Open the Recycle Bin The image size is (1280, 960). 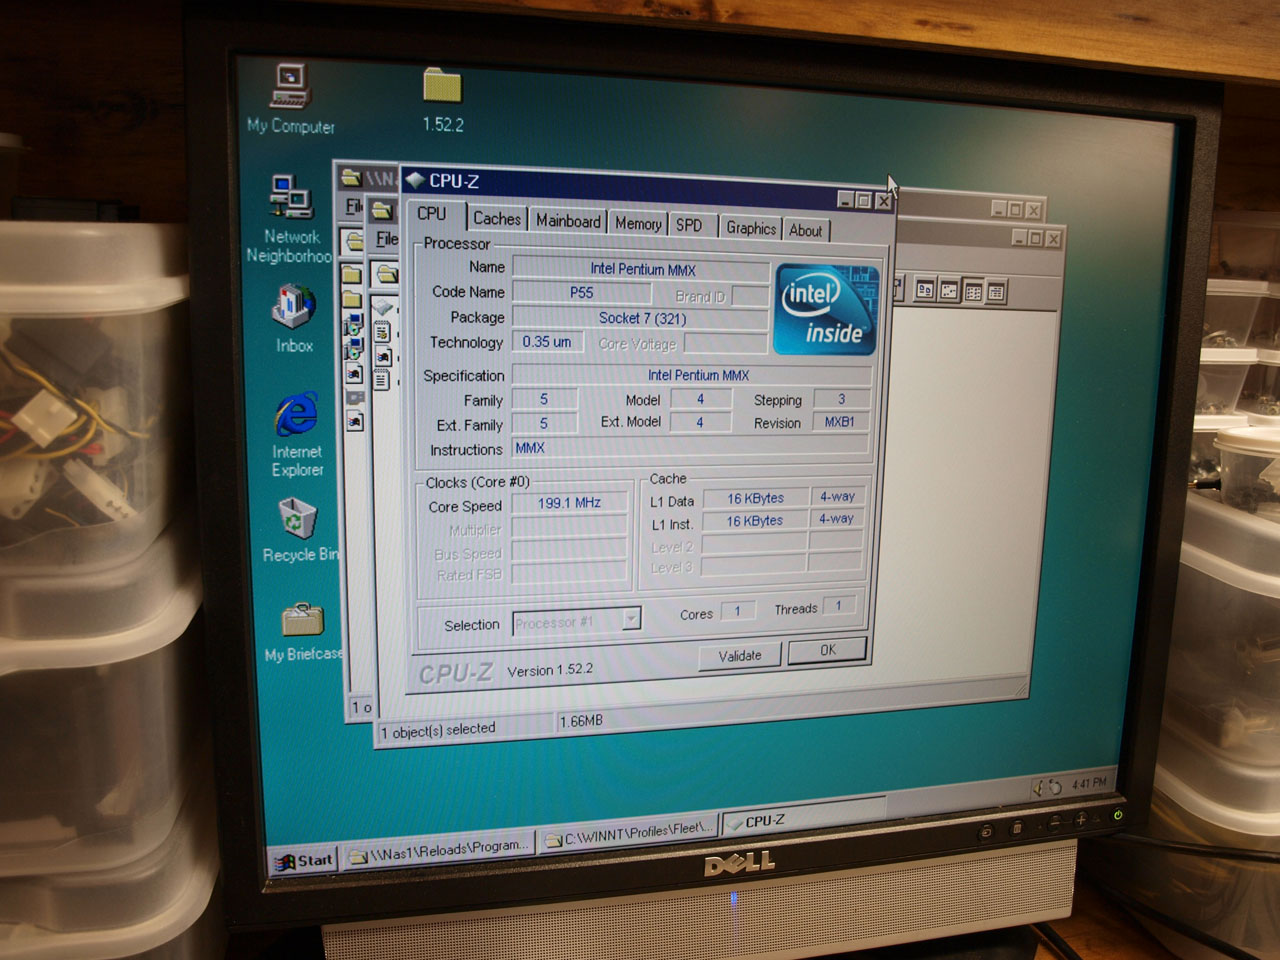pyautogui.click(x=299, y=529)
